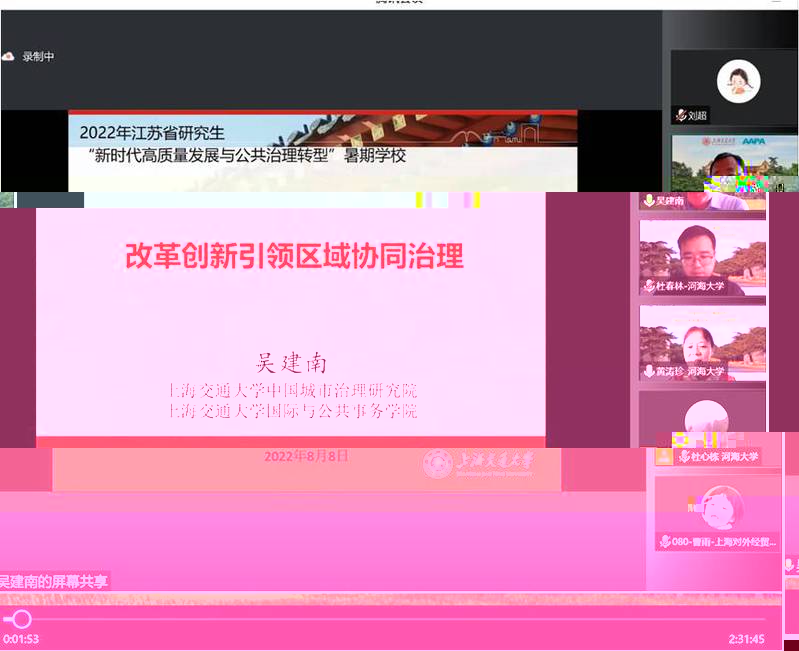Screen dimensions: 799x651
Task: Select 黄洁珍 河海大学 video thumbnail
Action: point(702,338)
